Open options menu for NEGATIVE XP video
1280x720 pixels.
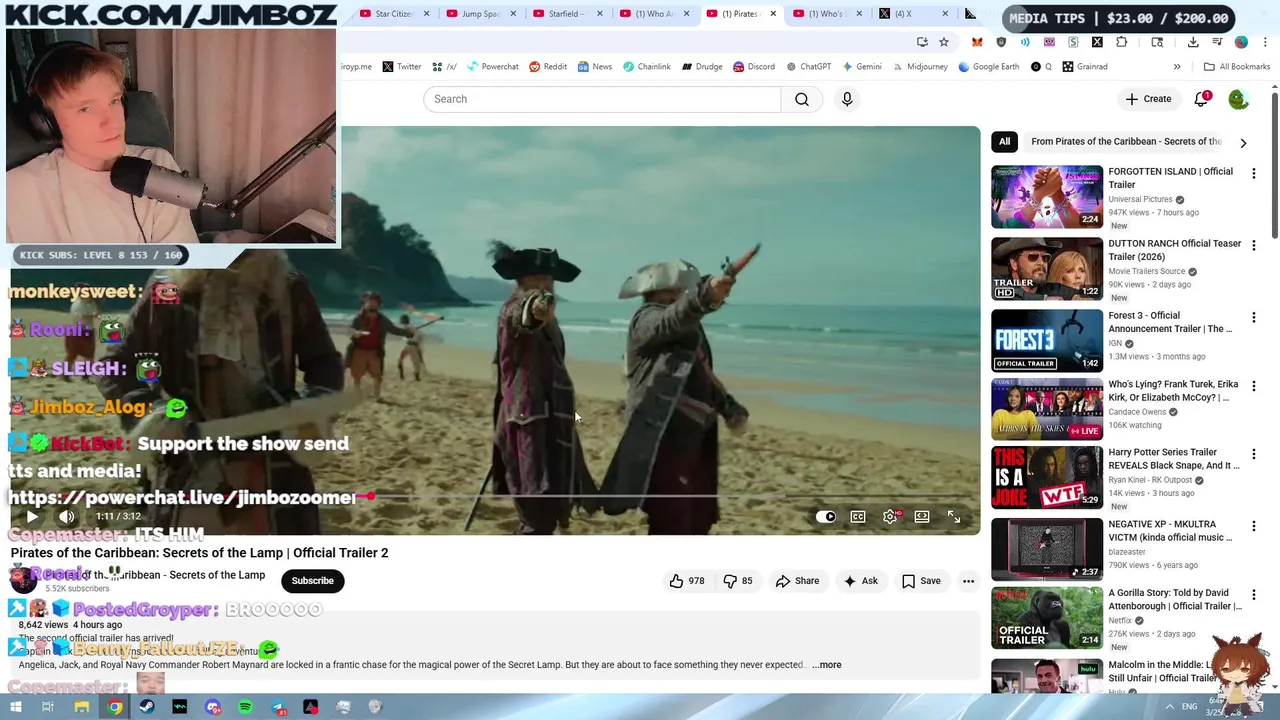[1253, 526]
